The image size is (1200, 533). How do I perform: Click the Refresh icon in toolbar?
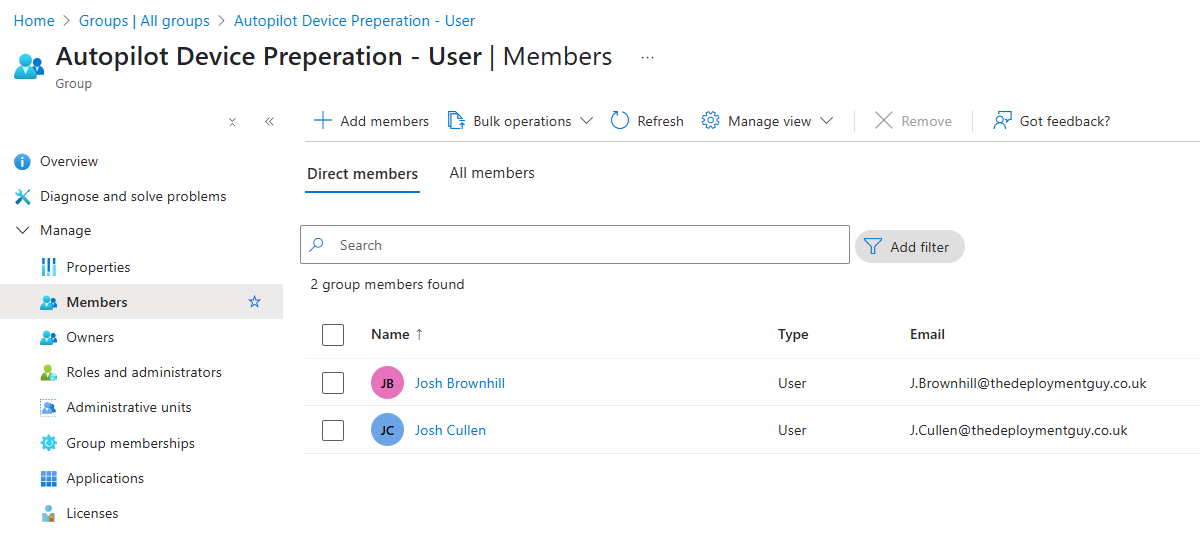coord(620,121)
